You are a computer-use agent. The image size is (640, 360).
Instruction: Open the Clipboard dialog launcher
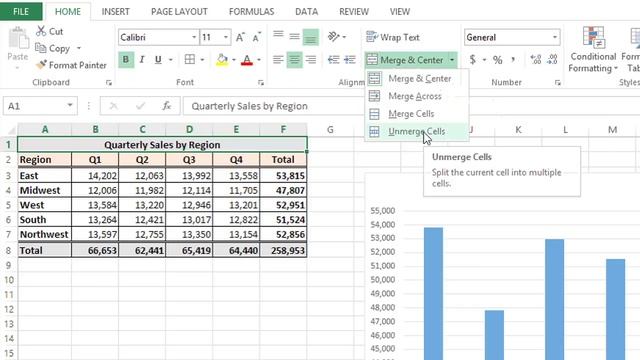109,82
